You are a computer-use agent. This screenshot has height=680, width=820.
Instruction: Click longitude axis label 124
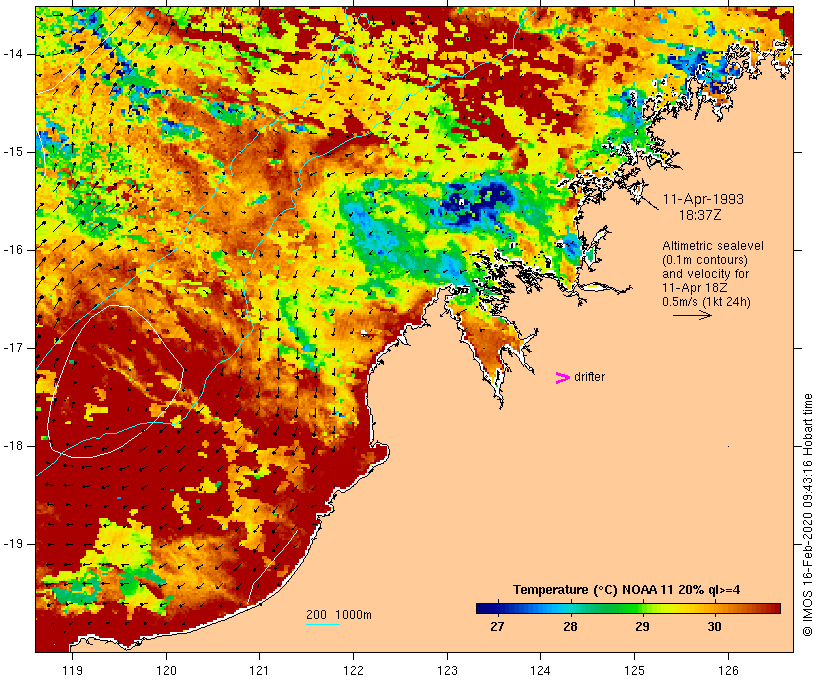pyautogui.click(x=540, y=670)
